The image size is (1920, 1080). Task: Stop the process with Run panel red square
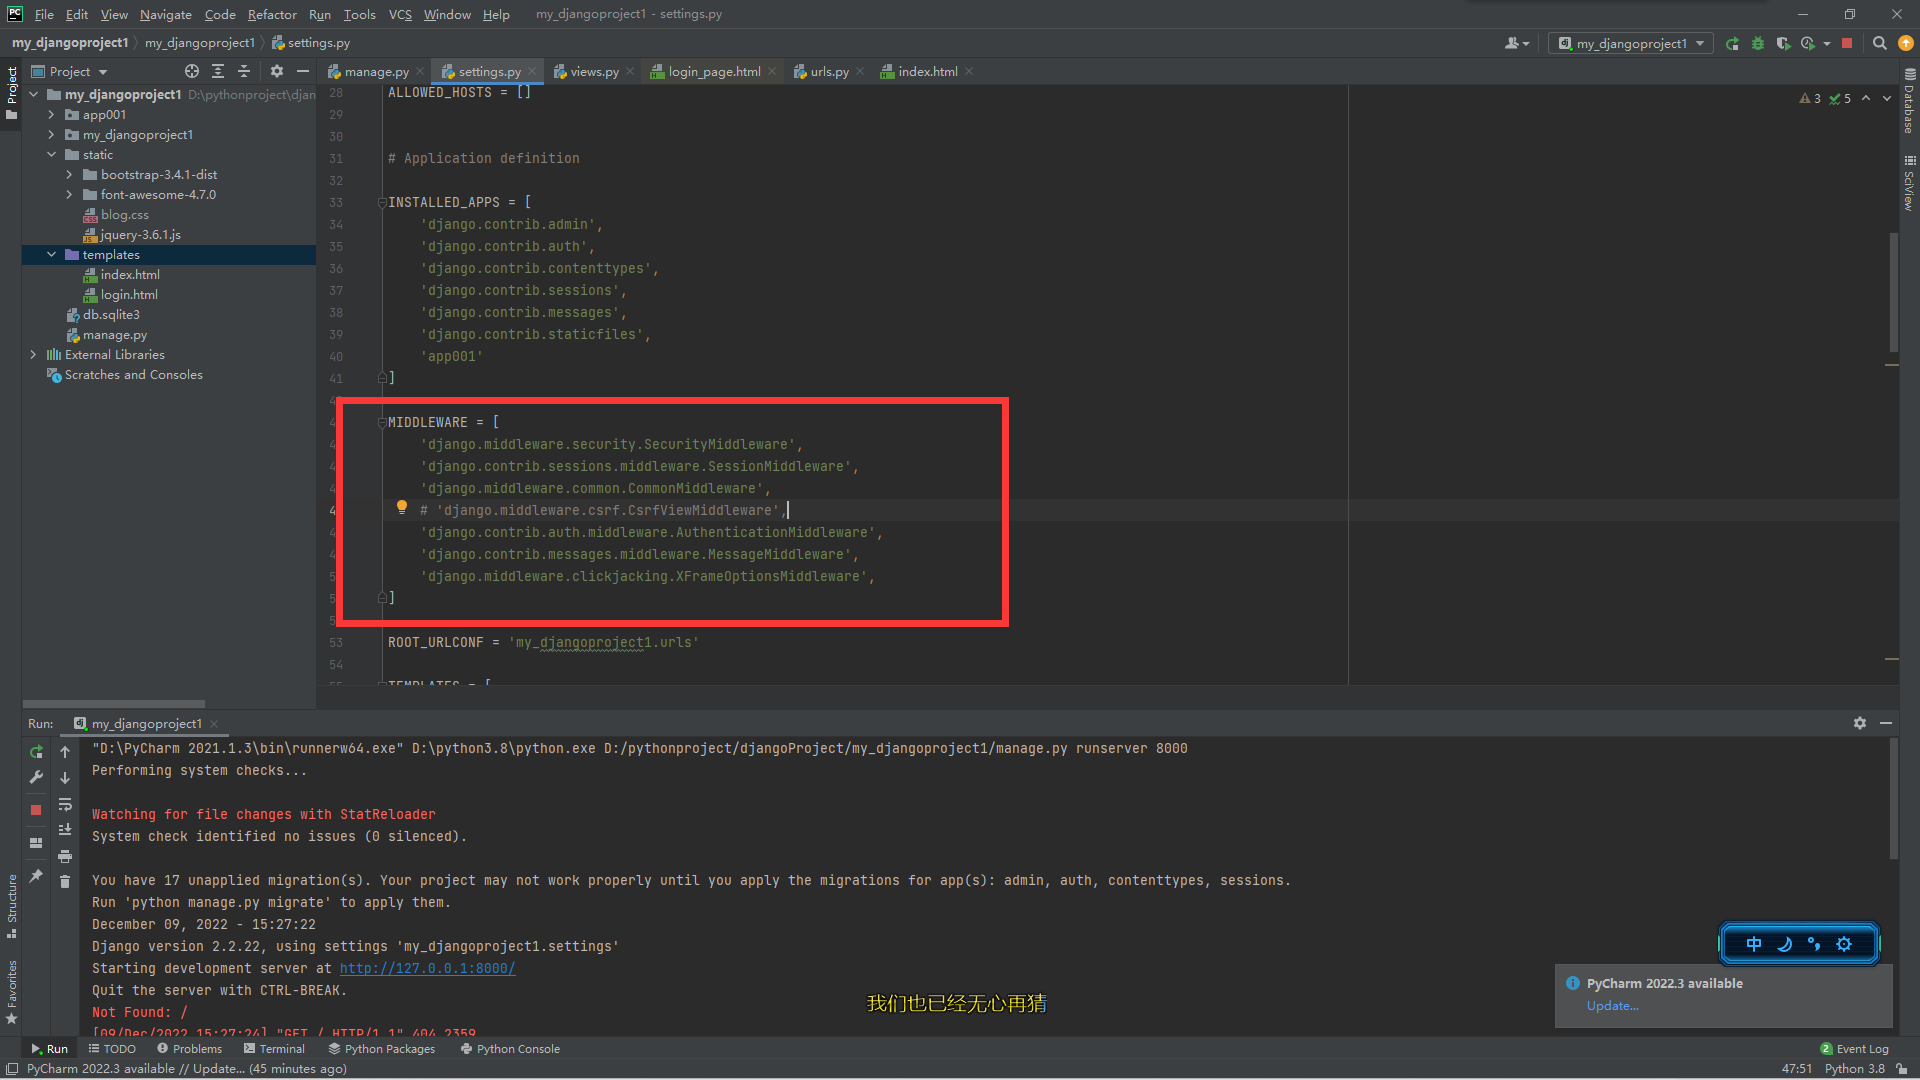point(36,810)
